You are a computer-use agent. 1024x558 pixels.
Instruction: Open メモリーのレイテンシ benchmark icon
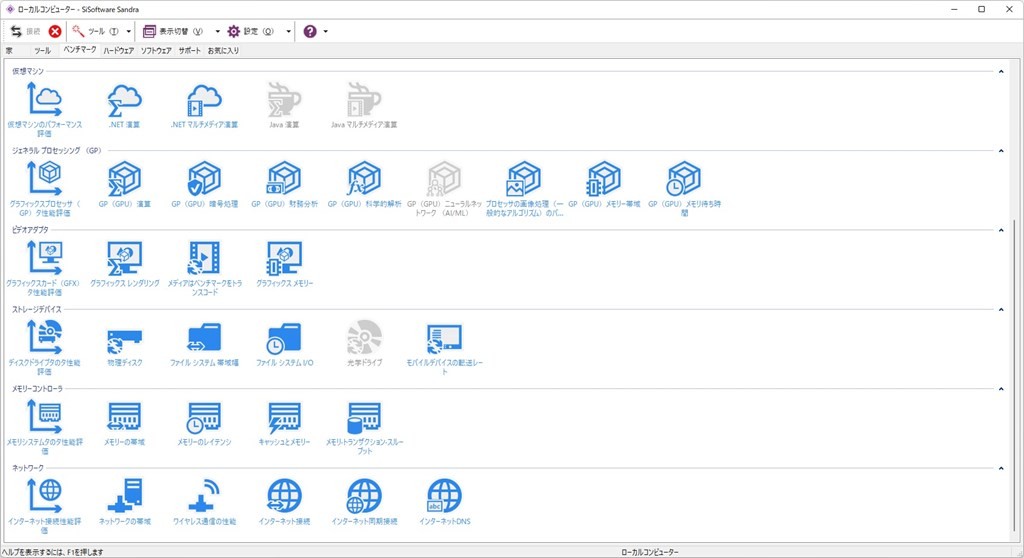pyautogui.click(x=204, y=418)
